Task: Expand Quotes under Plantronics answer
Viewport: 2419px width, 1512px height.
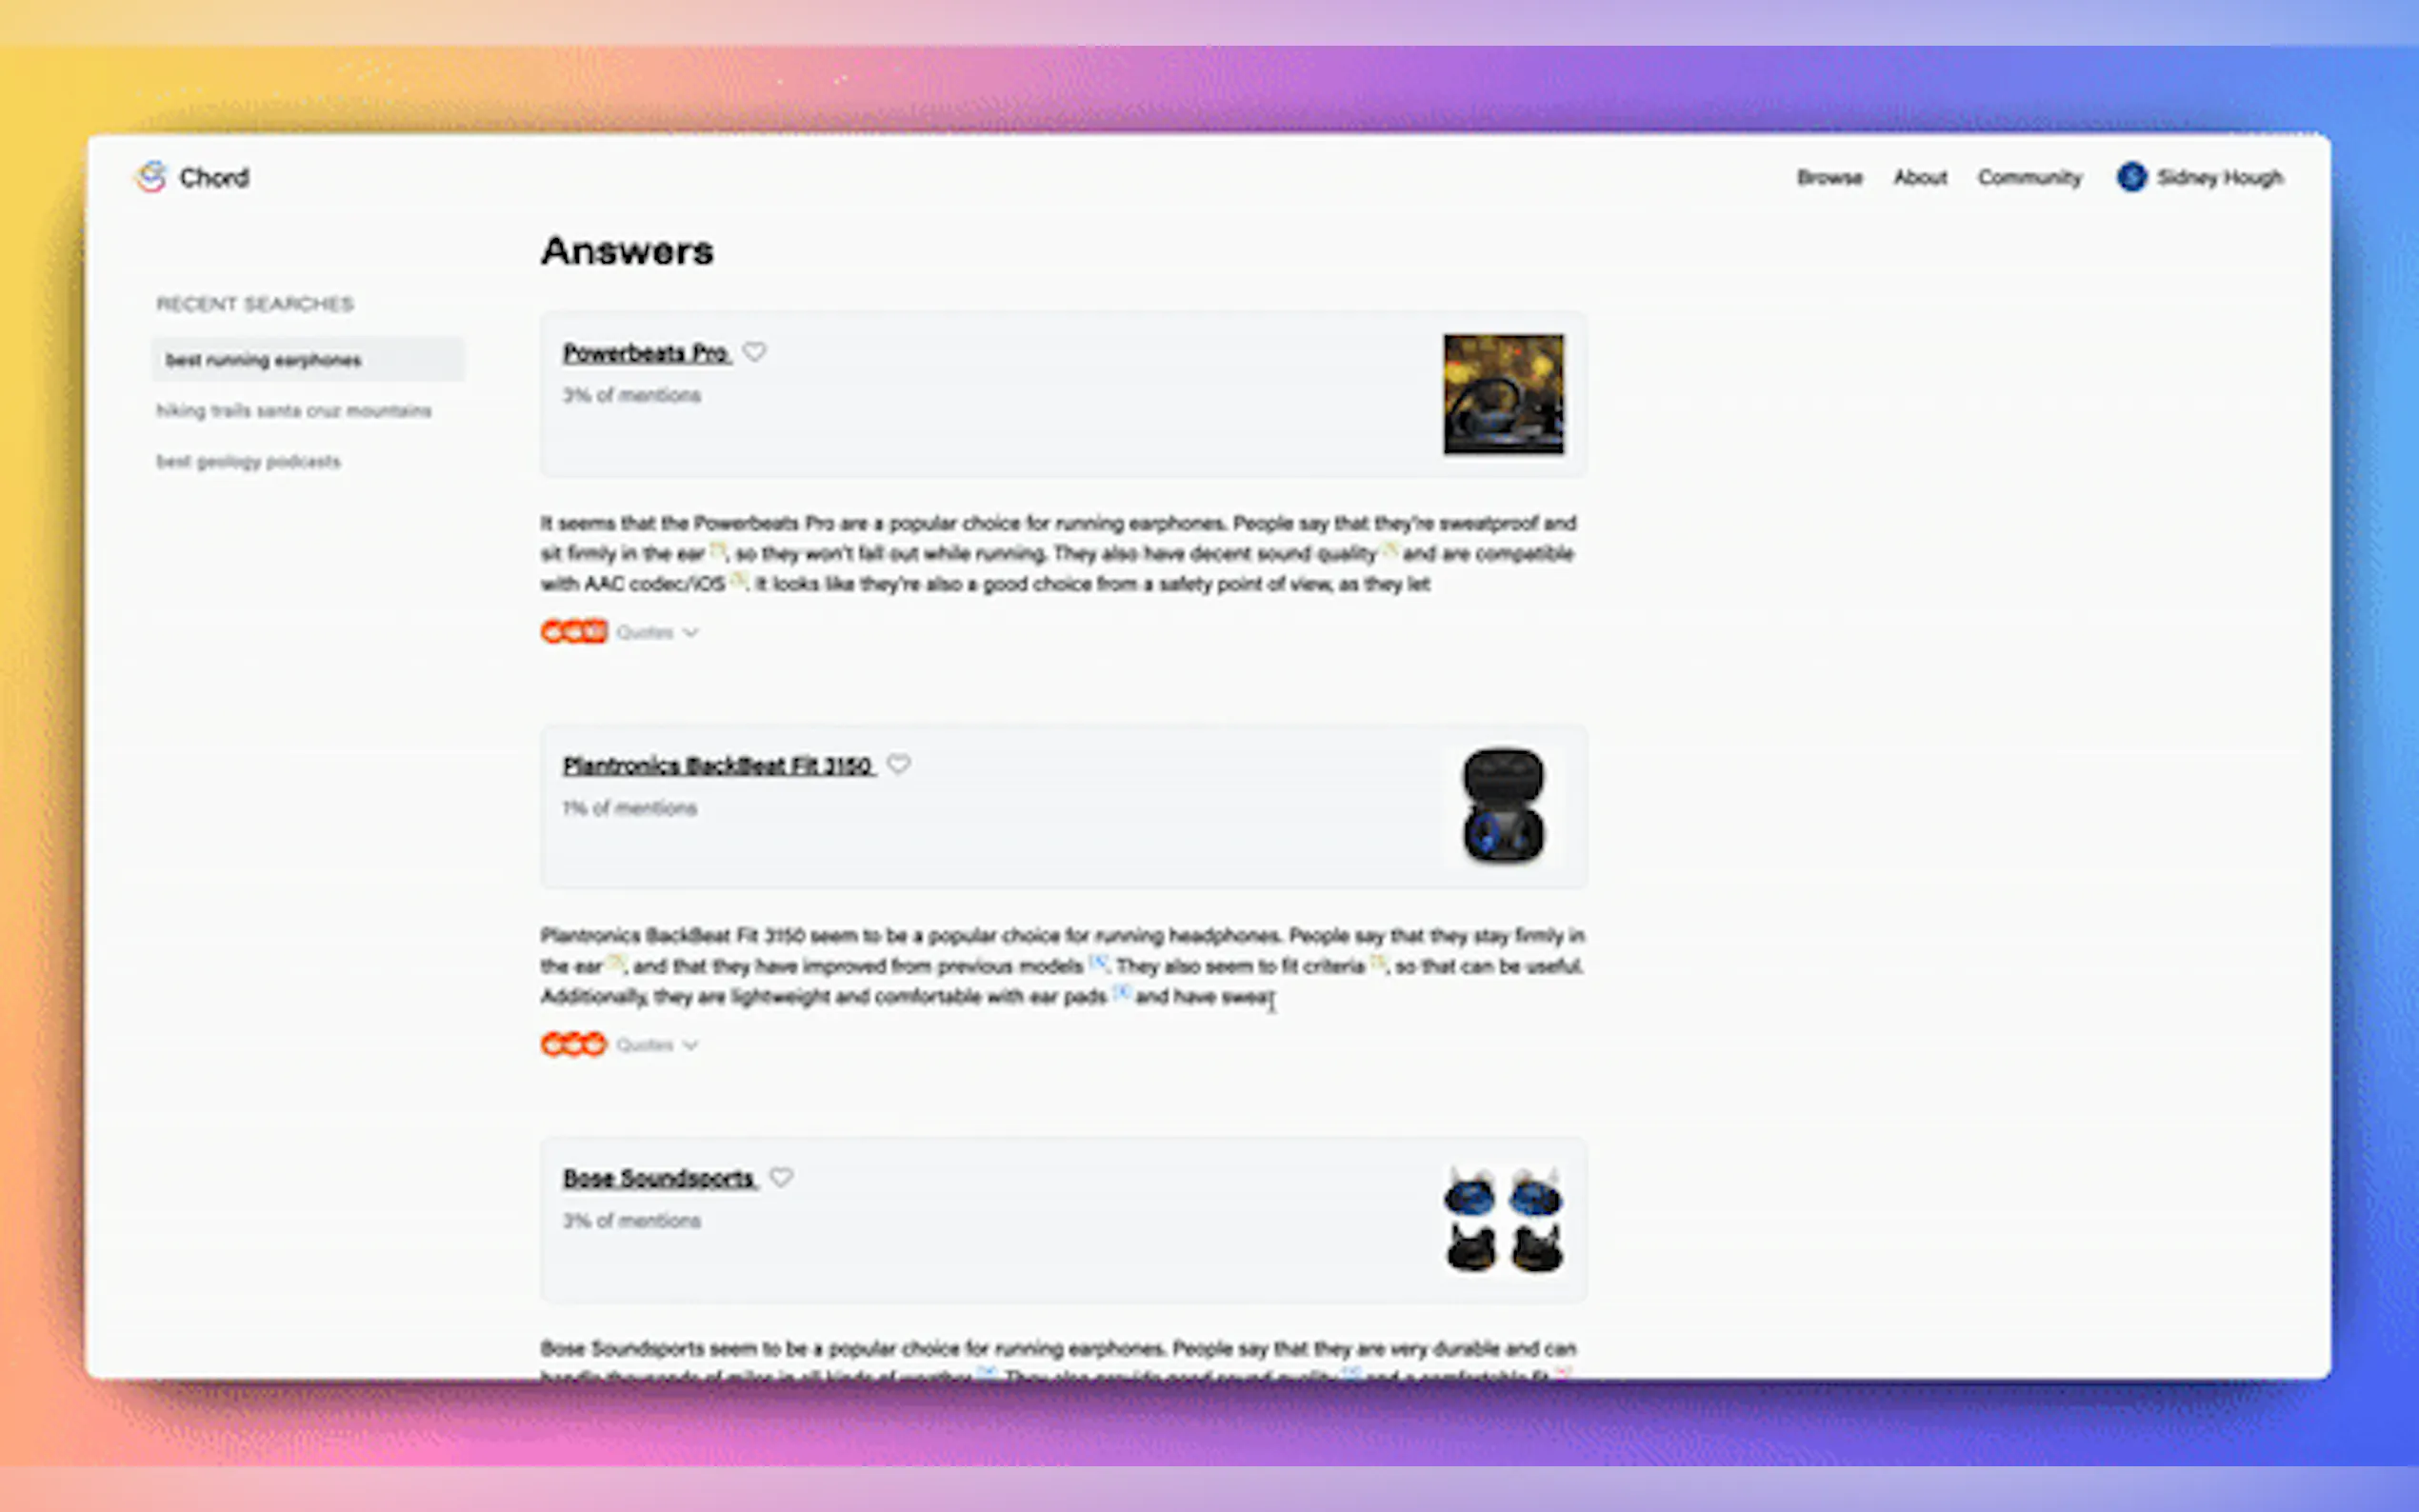Action: [657, 1045]
